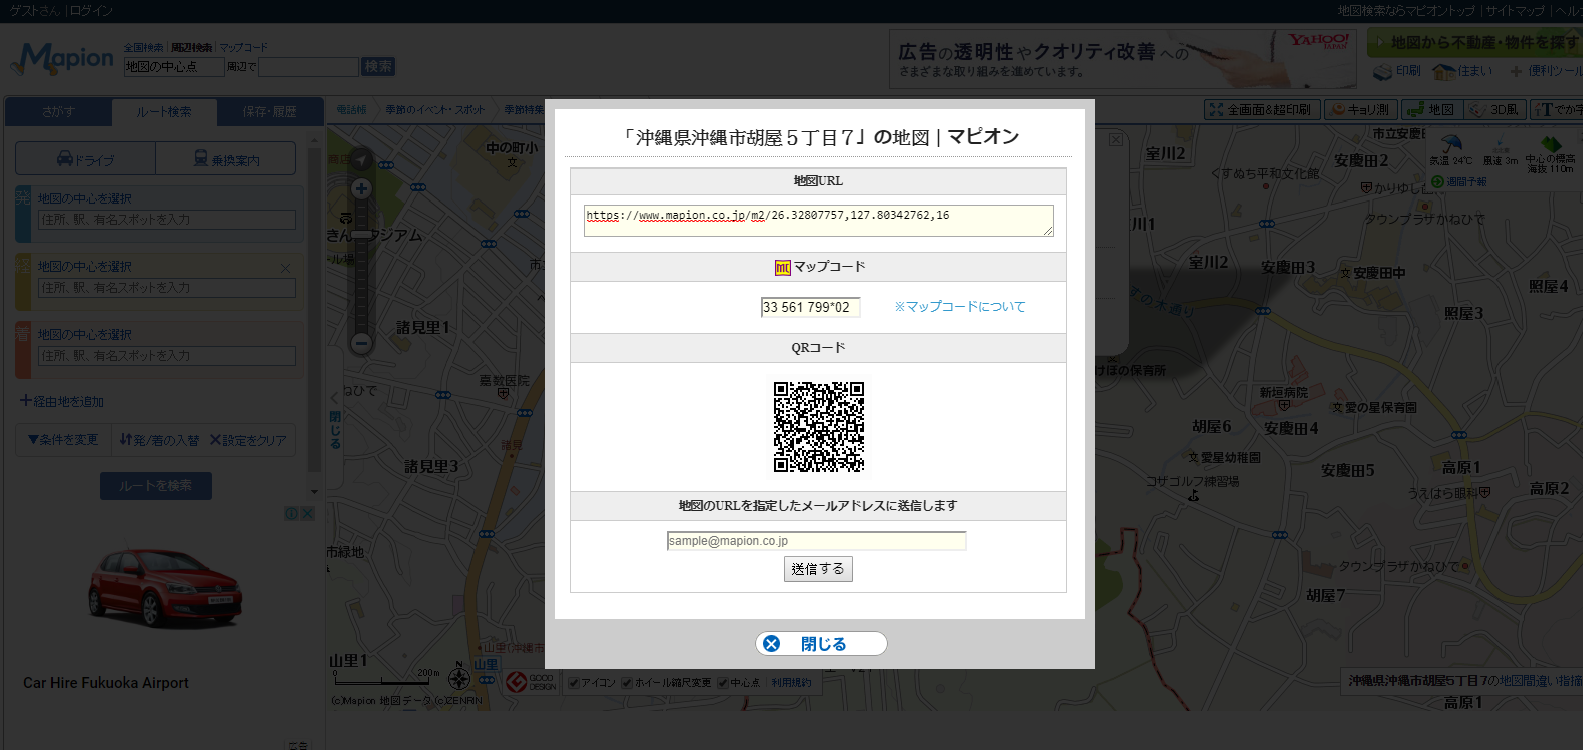Click the departure 発 address field
This screenshot has width=1583, height=750.
tap(167, 220)
